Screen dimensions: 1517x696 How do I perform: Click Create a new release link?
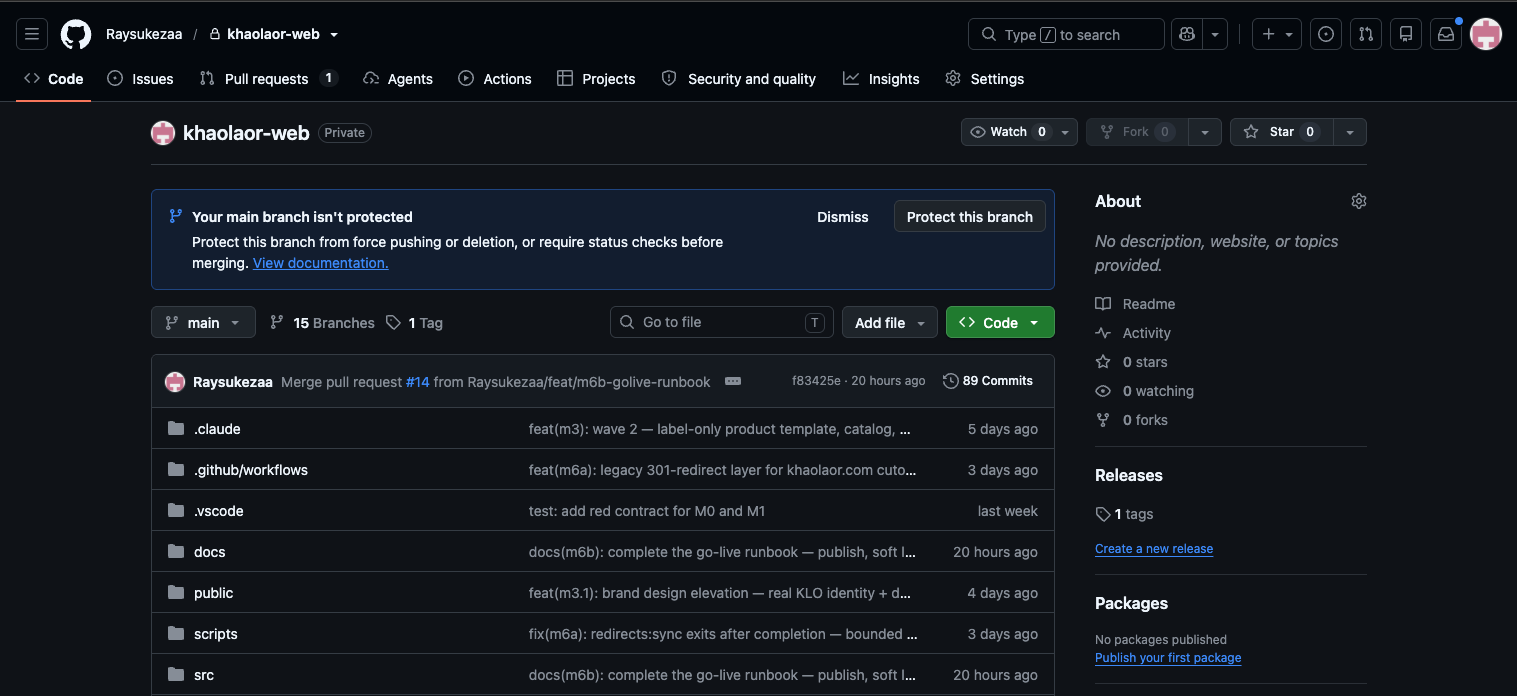click(1154, 549)
